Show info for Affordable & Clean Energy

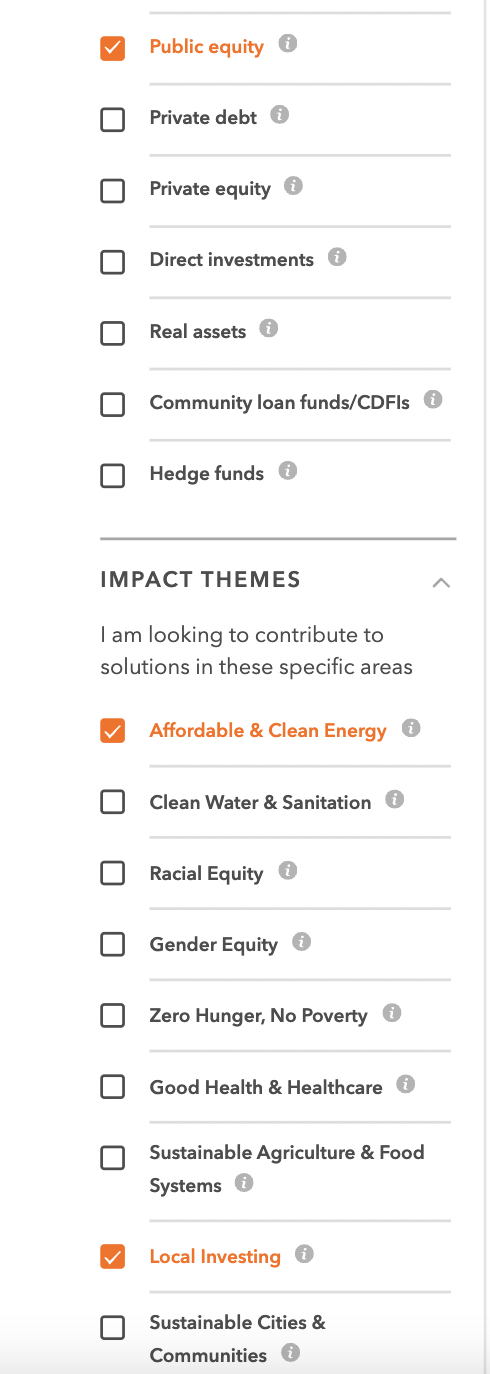(411, 728)
